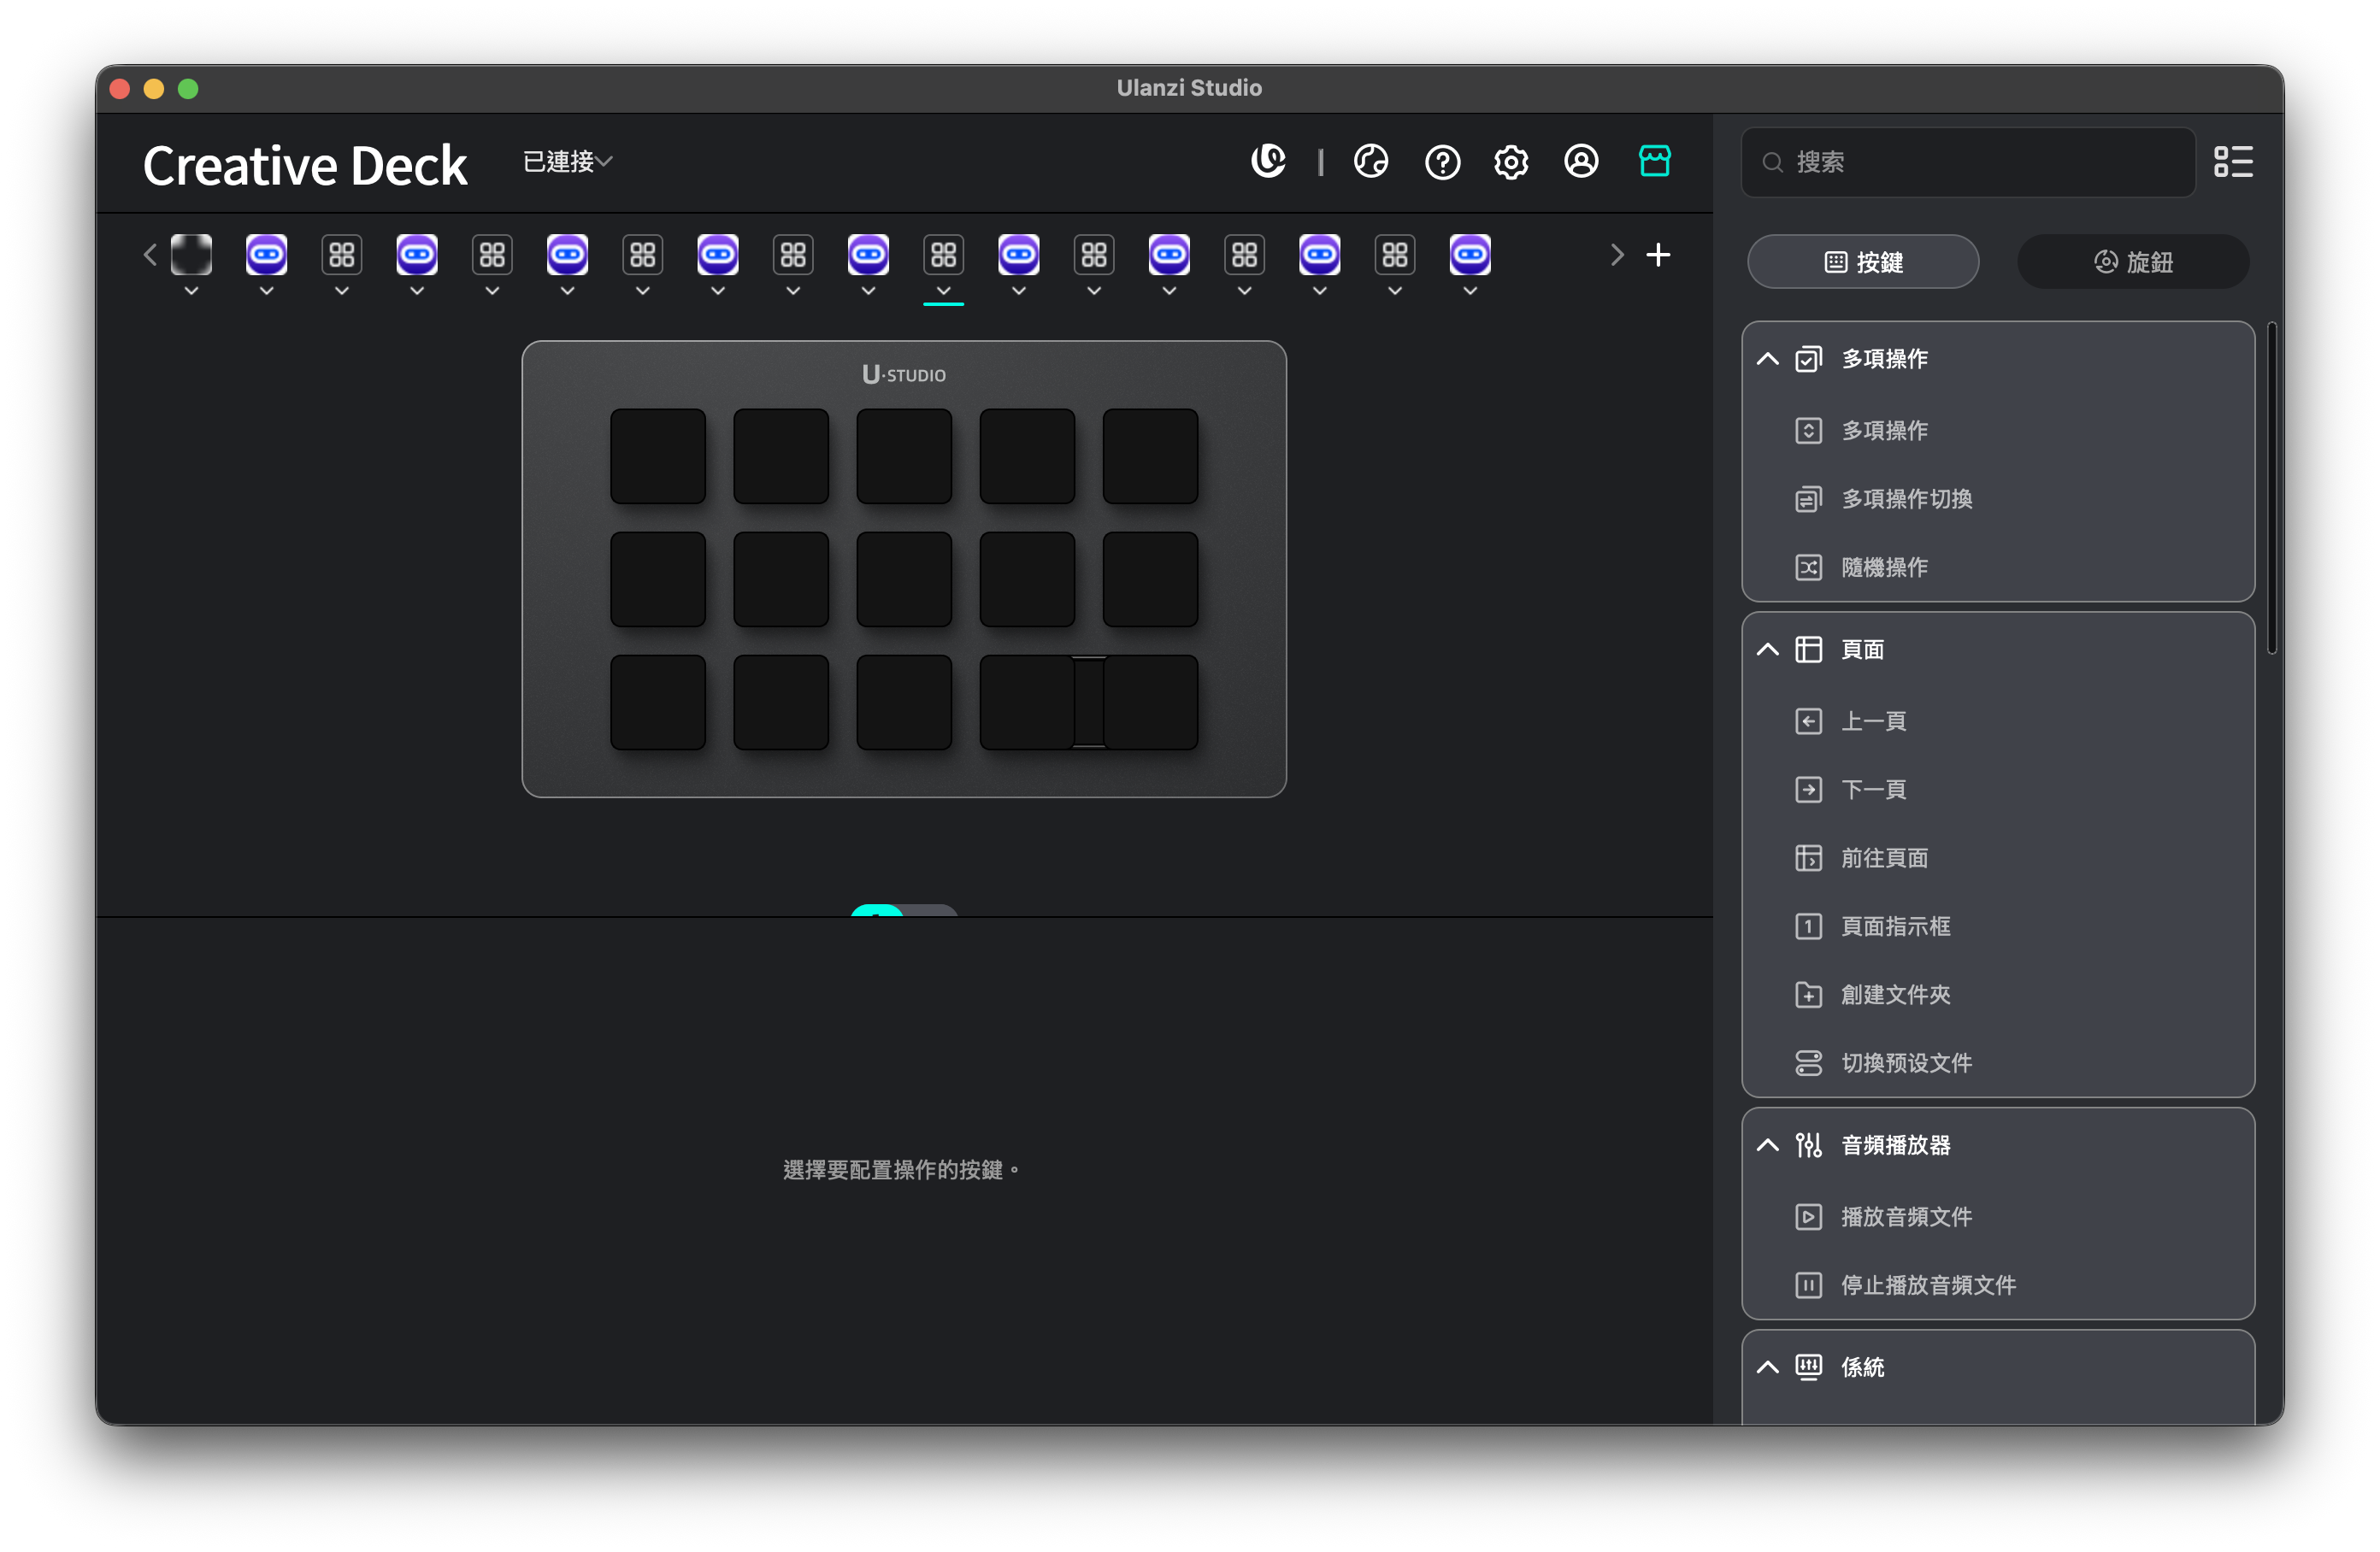Image resolution: width=2380 pixels, height=1552 pixels.
Task: Select the top-left key on the deck
Action: point(657,456)
